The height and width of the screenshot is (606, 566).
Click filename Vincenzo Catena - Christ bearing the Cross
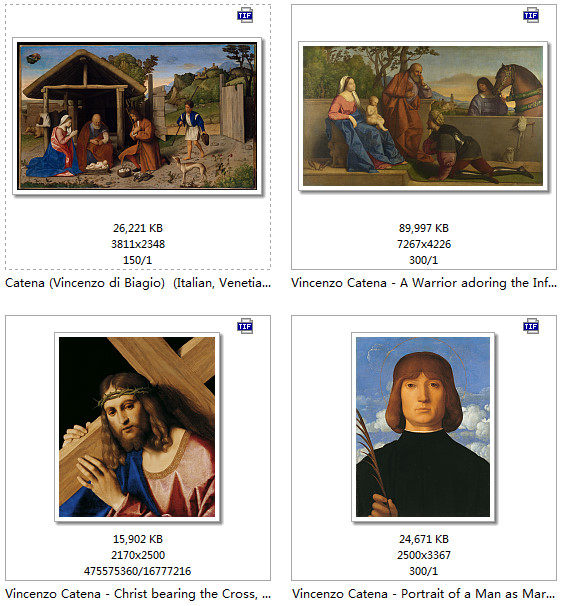click(138, 594)
